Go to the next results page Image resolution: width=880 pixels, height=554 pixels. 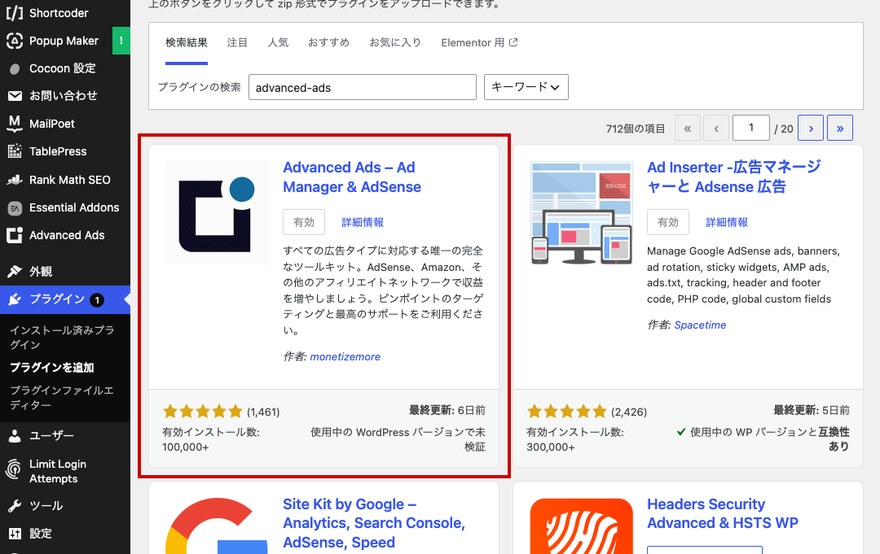(810, 128)
